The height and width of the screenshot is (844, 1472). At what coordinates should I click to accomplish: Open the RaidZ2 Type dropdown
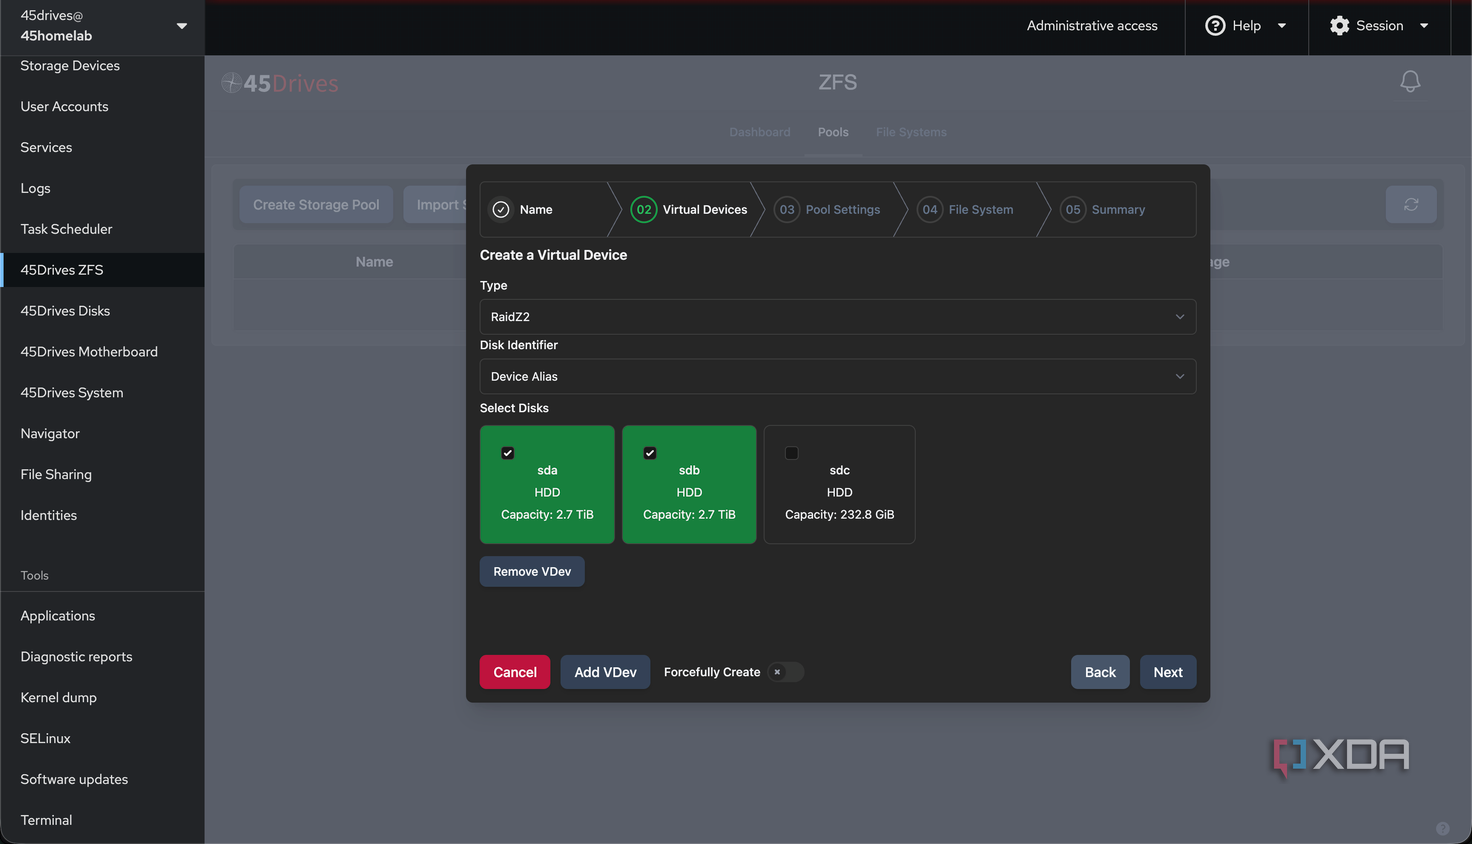coord(838,317)
